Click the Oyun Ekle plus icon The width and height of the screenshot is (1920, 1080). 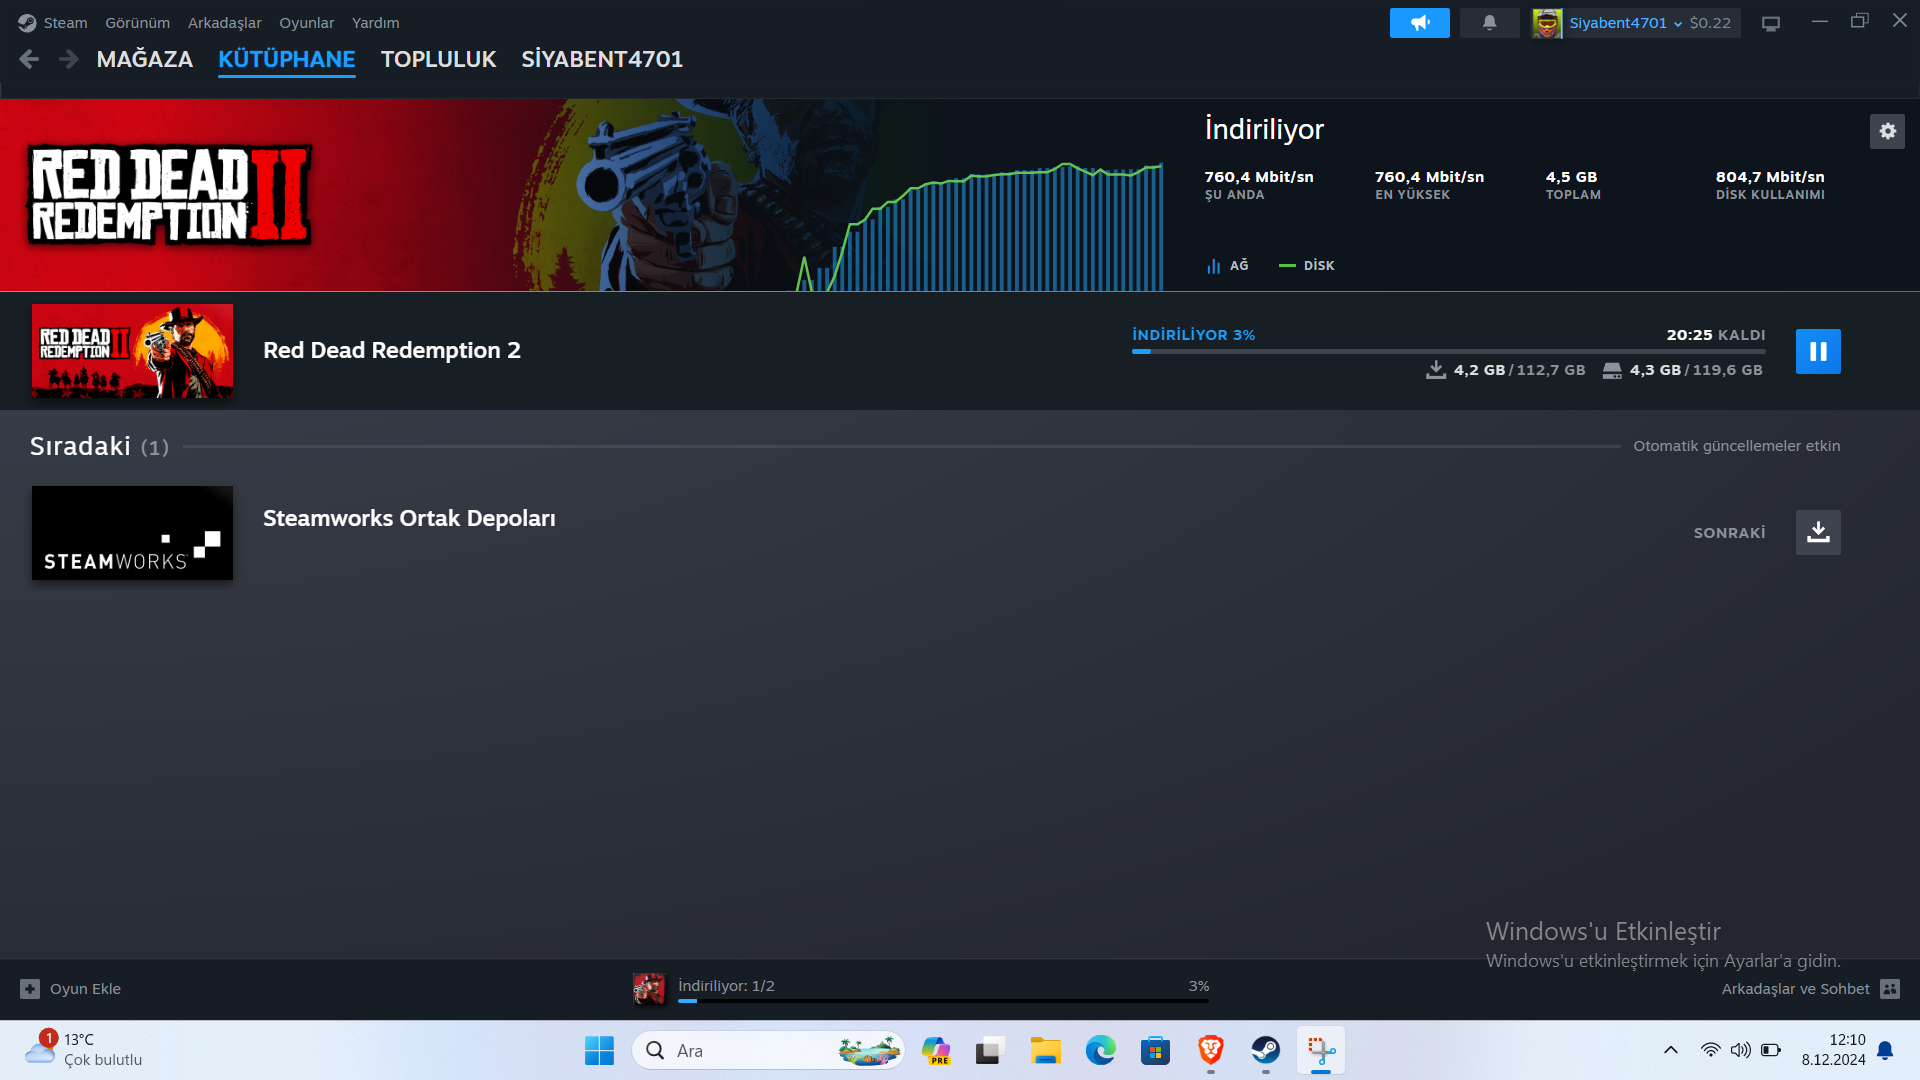(30, 988)
